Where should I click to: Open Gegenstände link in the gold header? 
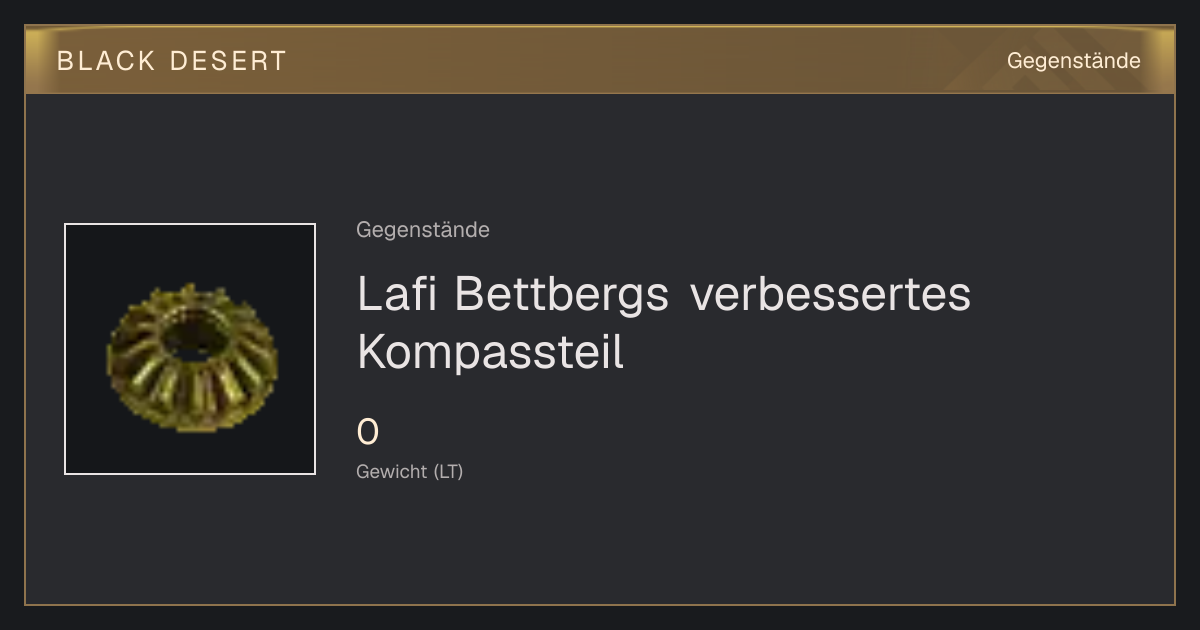point(1073,61)
